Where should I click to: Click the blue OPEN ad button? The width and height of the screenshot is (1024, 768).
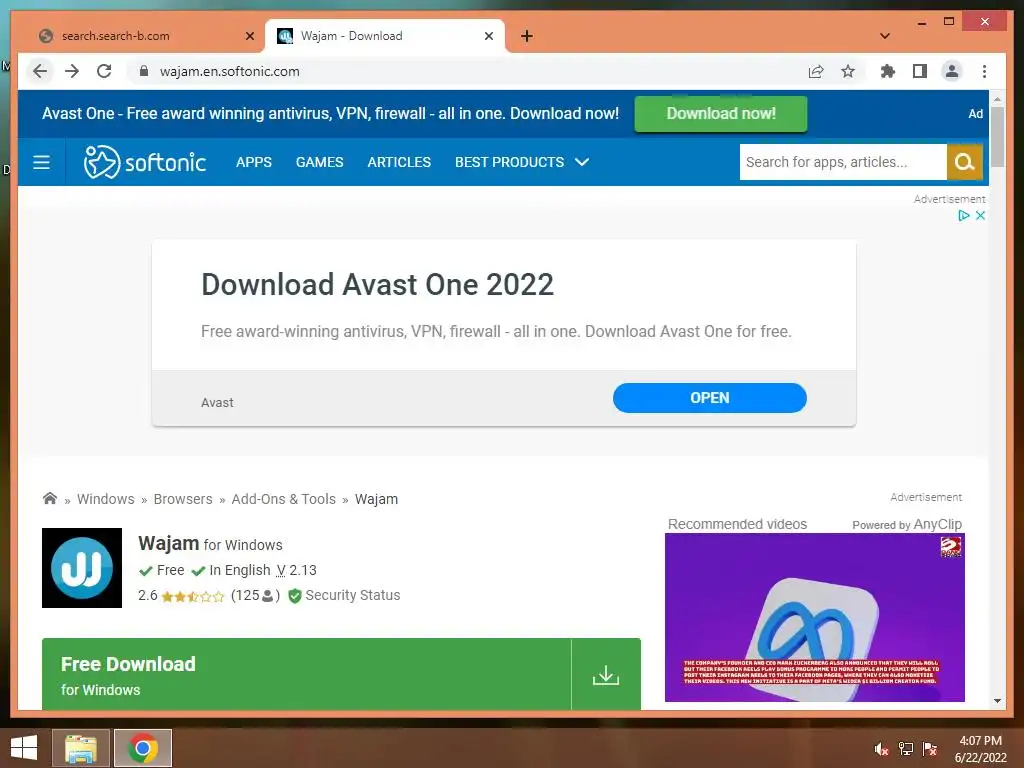(x=710, y=398)
